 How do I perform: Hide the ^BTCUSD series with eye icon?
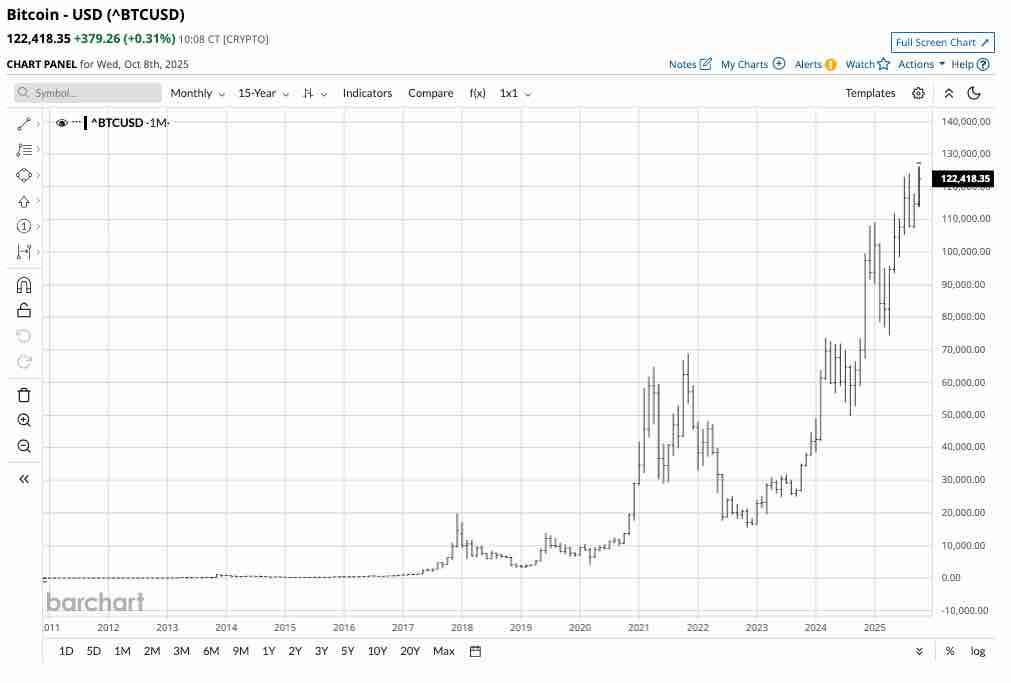click(62, 123)
